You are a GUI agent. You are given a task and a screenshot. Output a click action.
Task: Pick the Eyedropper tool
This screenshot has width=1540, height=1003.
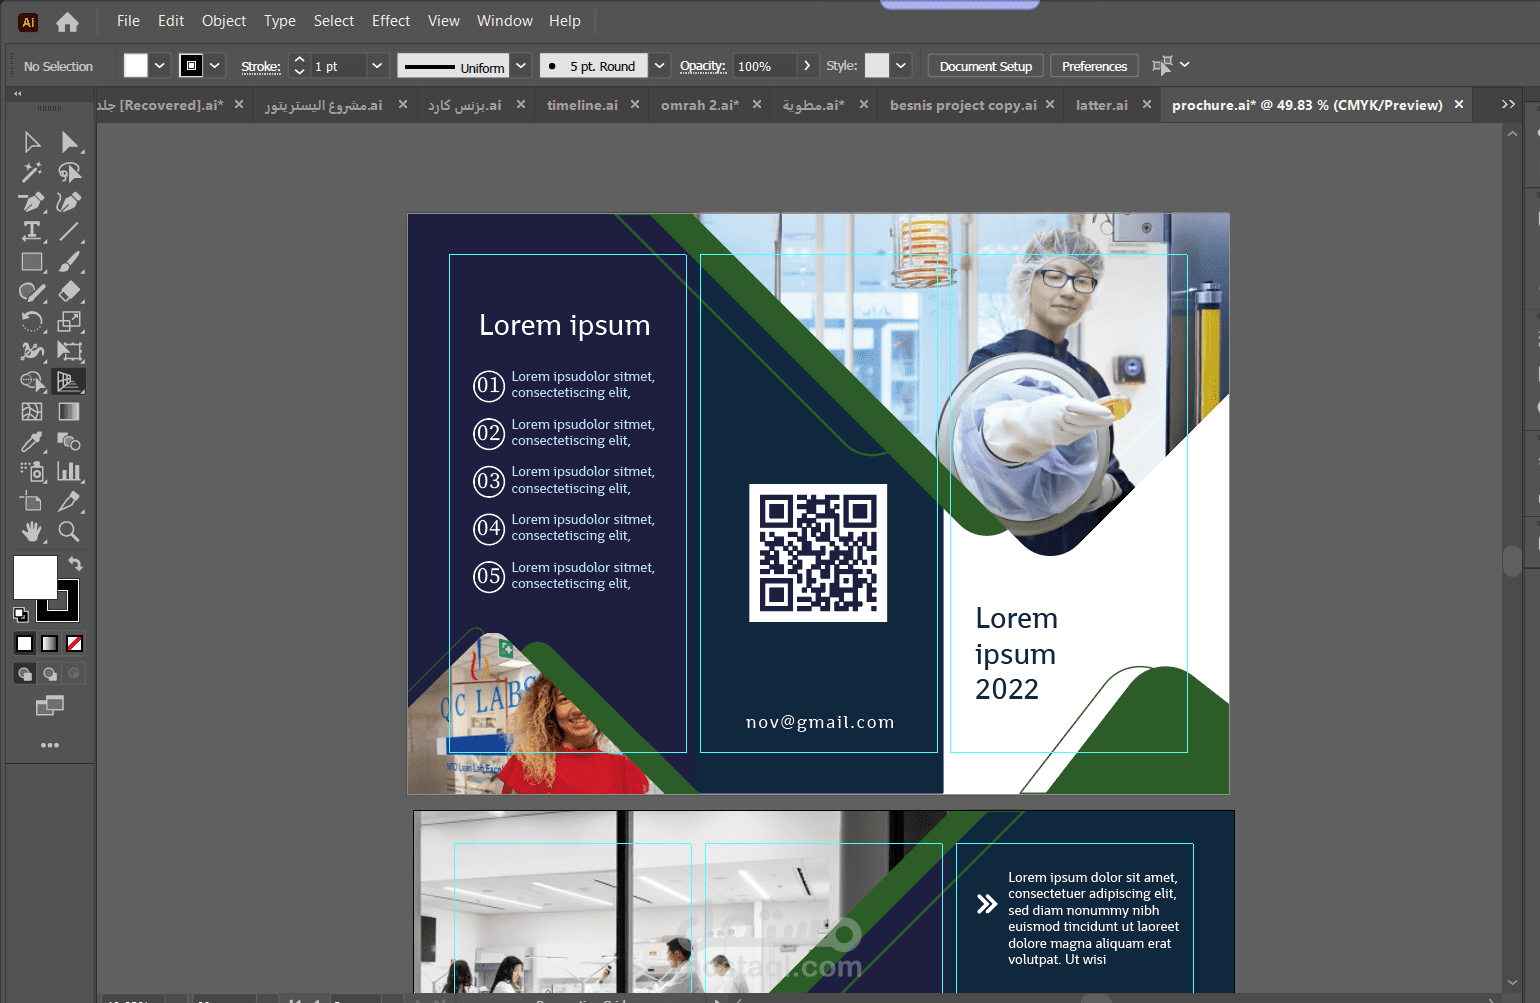point(32,442)
